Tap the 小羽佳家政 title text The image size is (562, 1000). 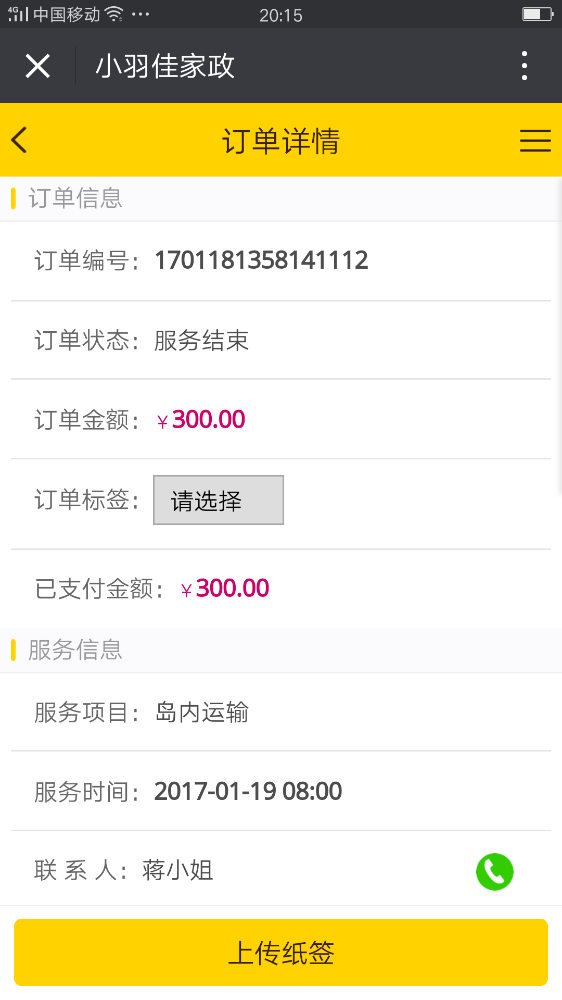pos(165,66)
